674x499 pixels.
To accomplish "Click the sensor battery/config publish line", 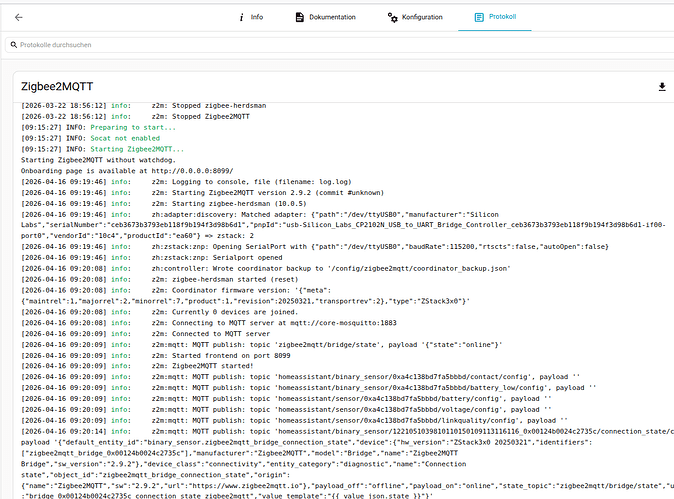I will (x=286, y=399).
